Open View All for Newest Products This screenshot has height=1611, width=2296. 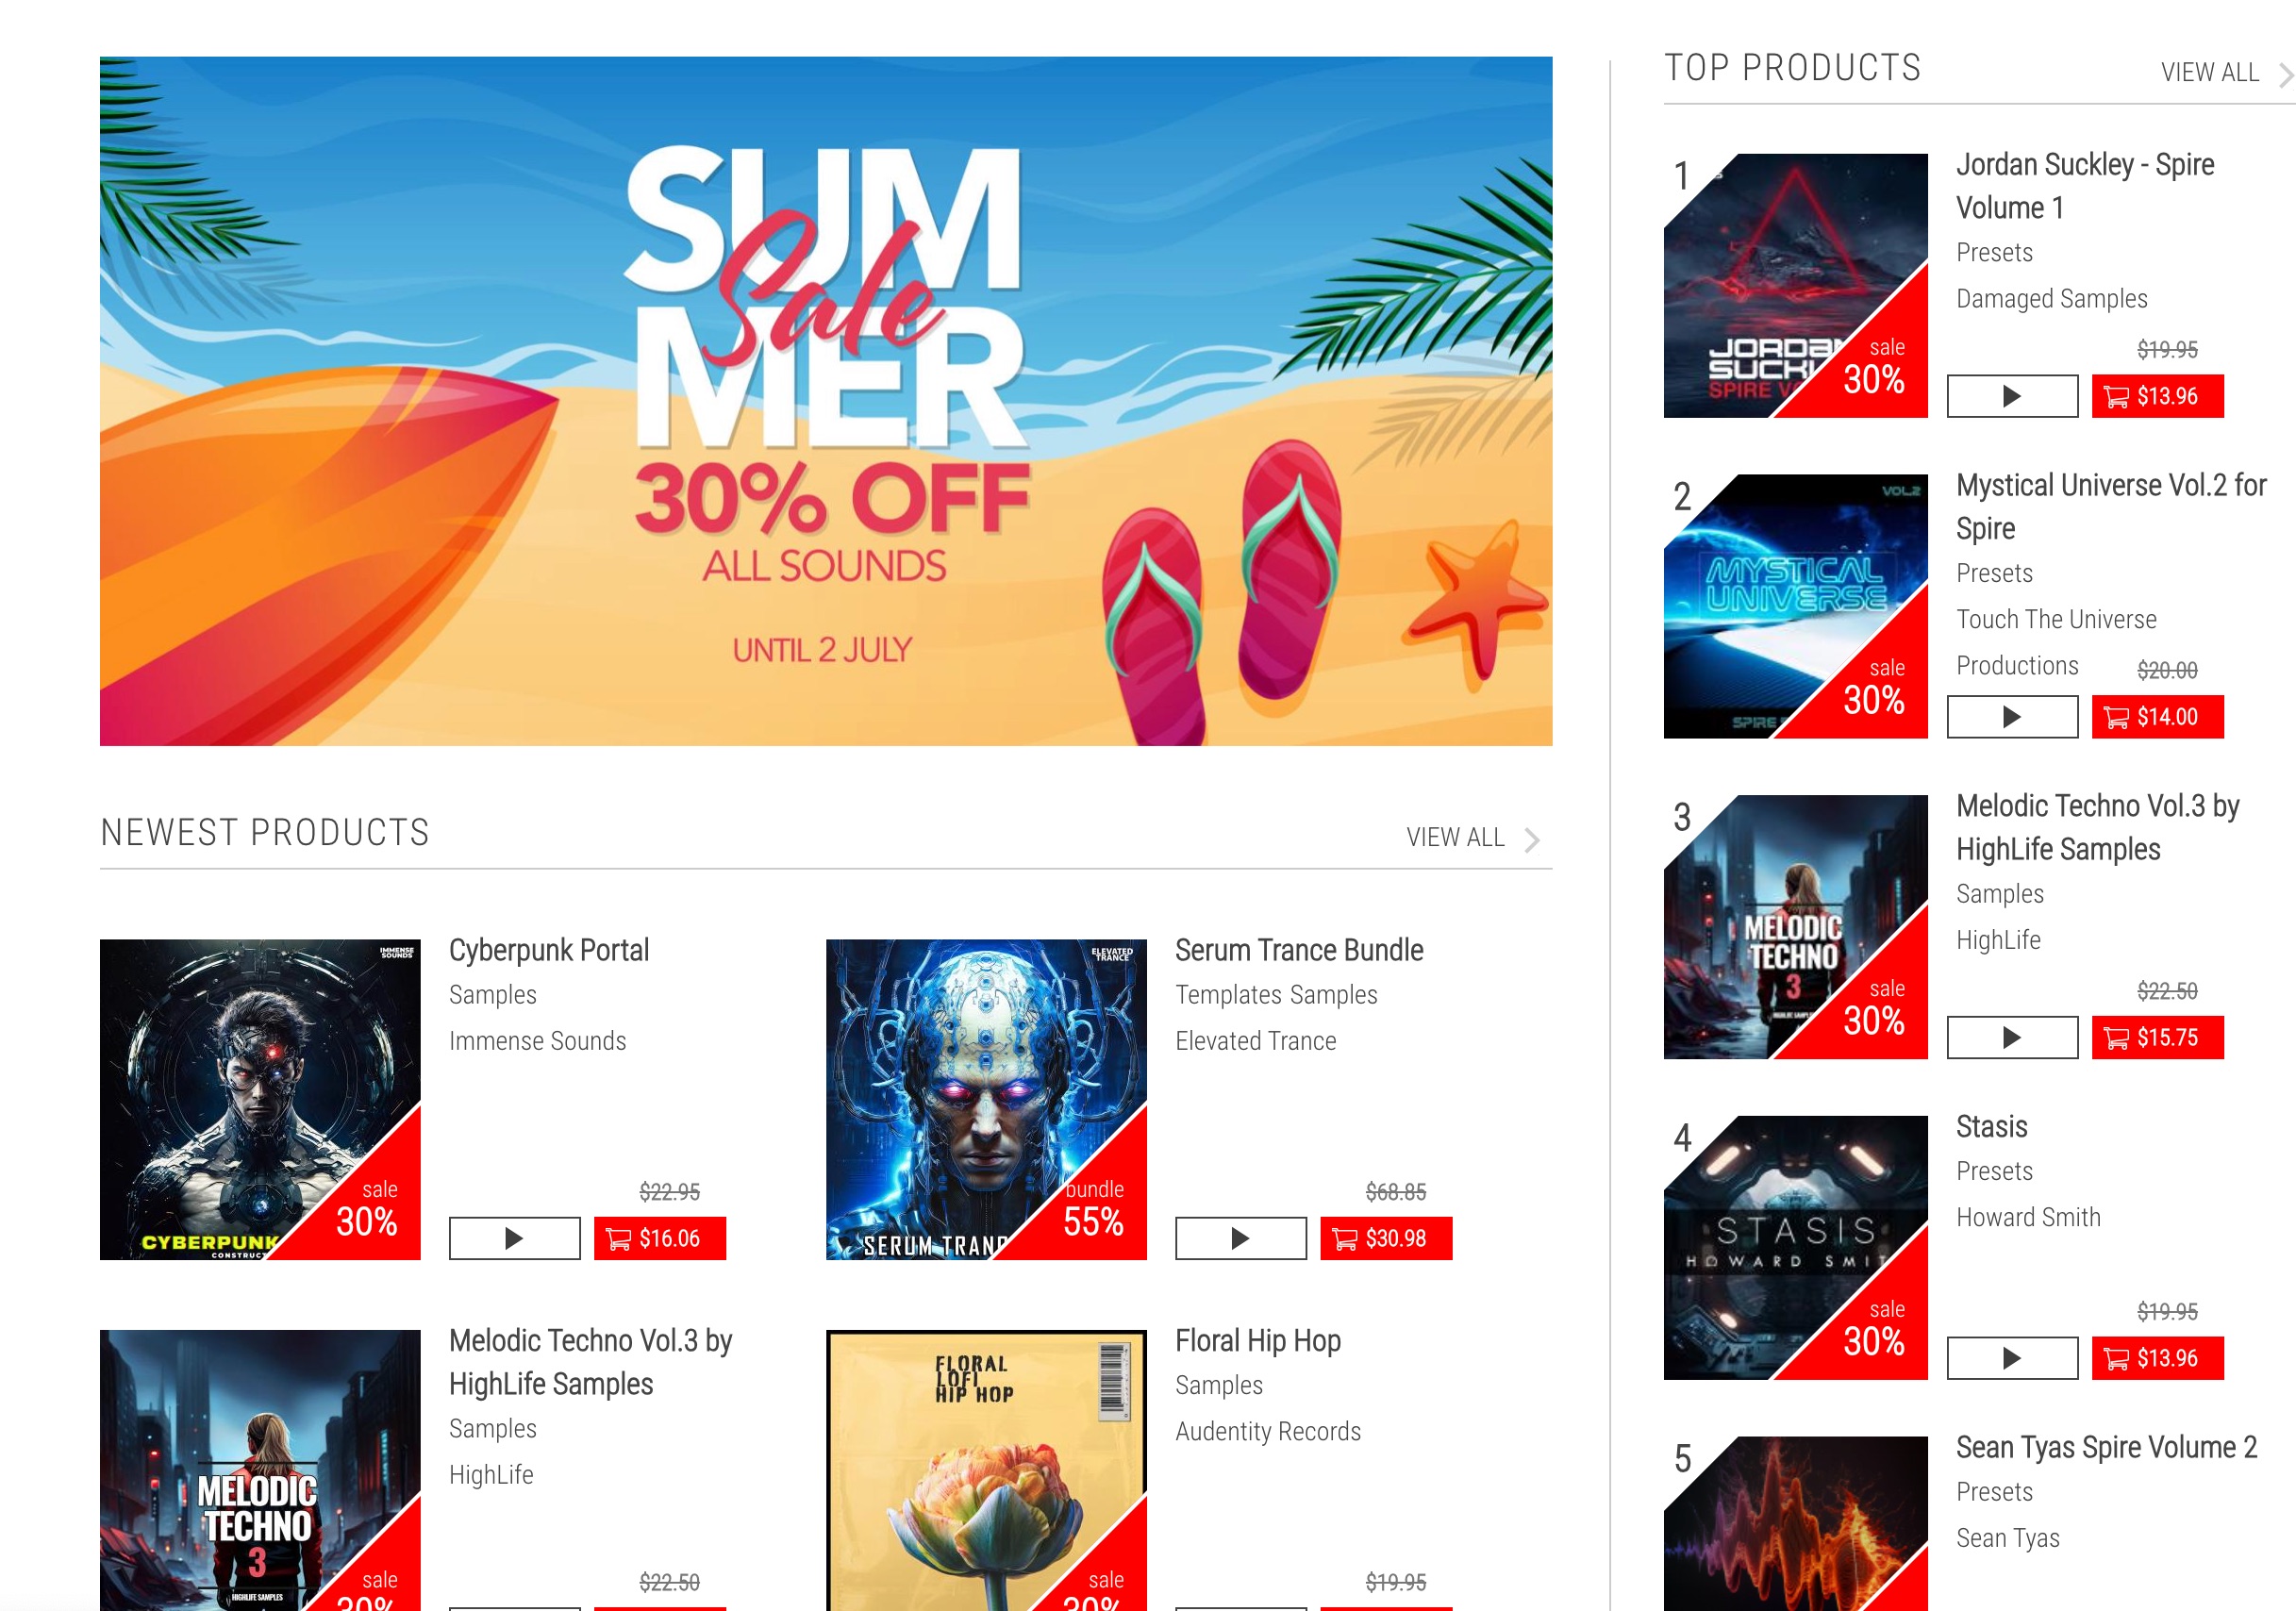tap(1472, 838)
